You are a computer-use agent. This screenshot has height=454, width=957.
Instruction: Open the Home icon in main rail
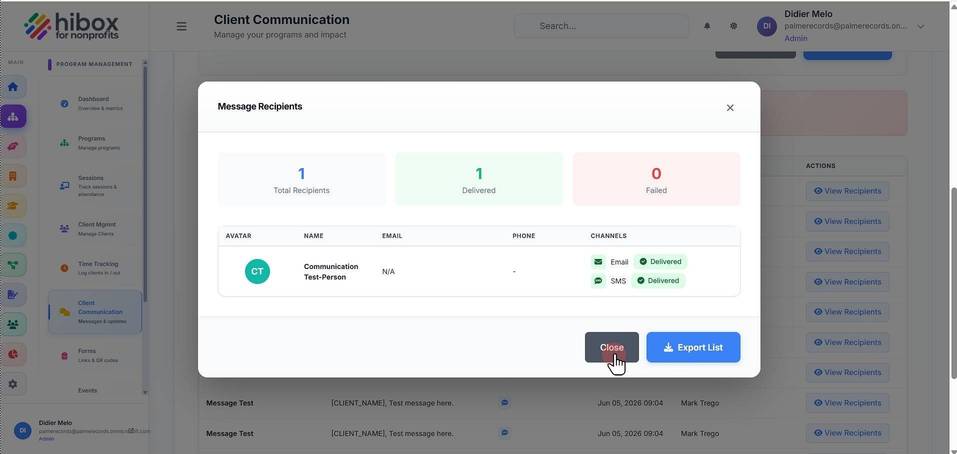click(x=13, y=87)
